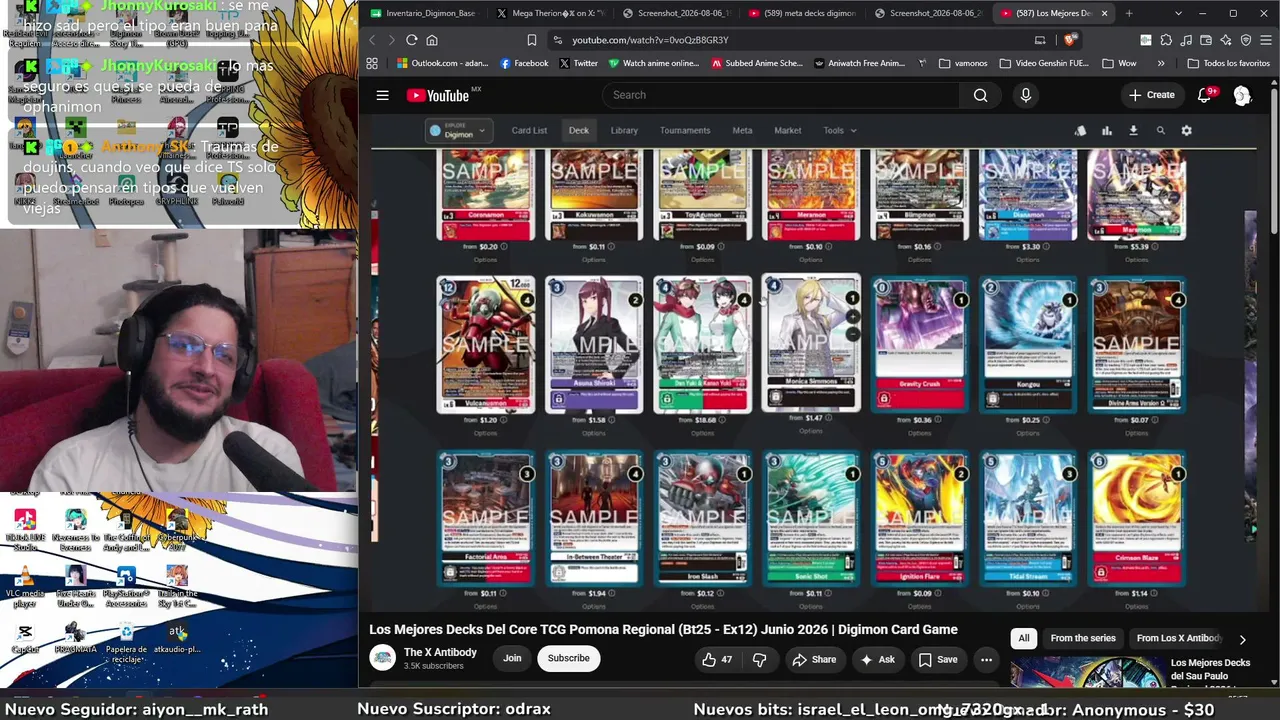The height and width of the screenshot is (720, 1280).
Task: Open the Brave Shields lion icon
Action: (1070, 40)
